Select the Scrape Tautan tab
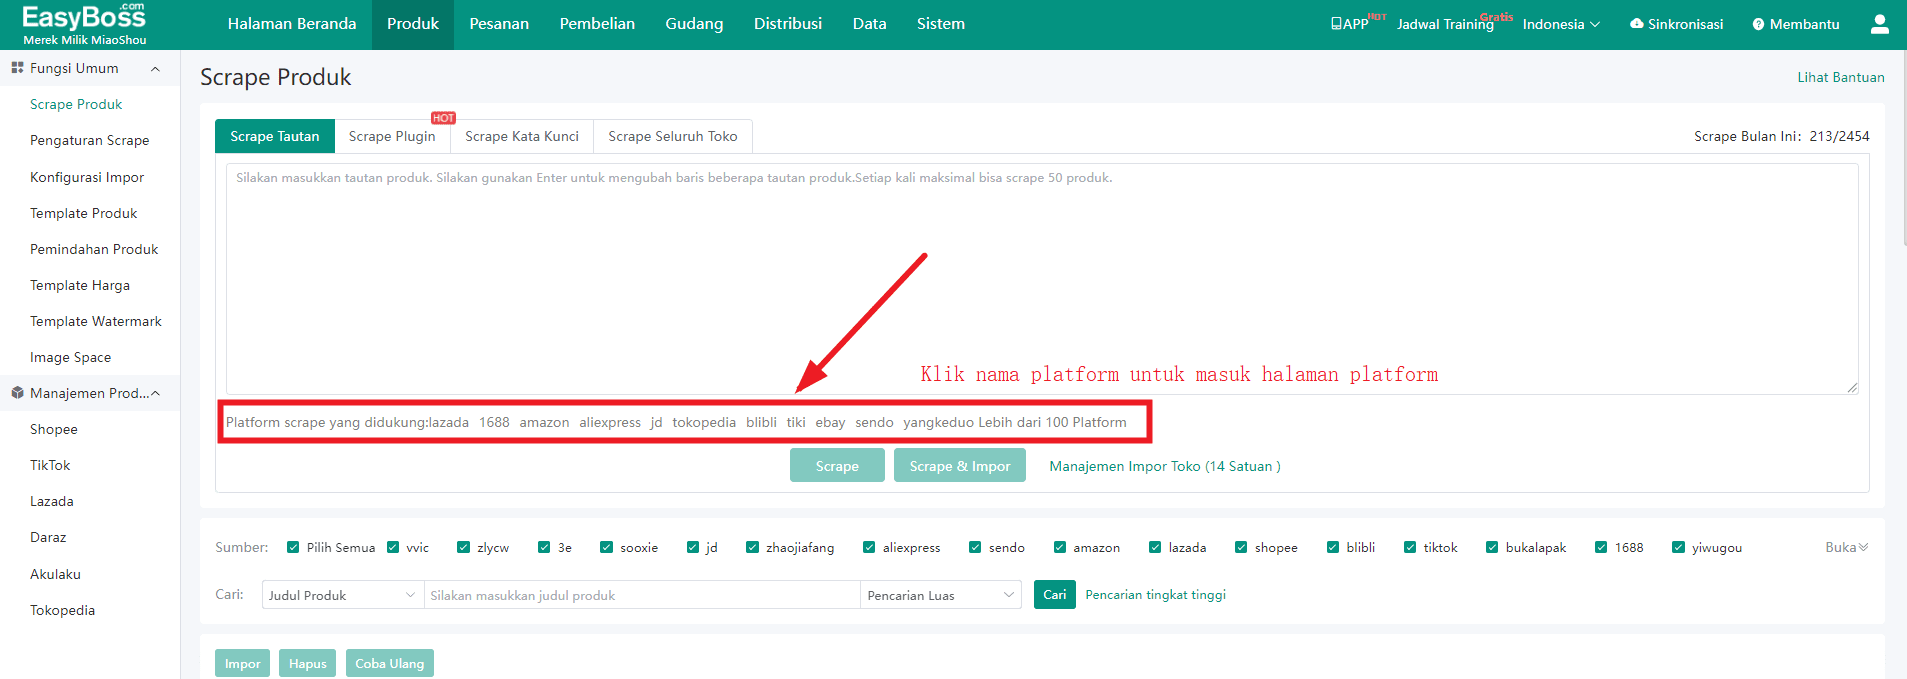Image resolution: width=1907 pixels, height=679 pixels. pyautogui.click(x=275, y=136)
